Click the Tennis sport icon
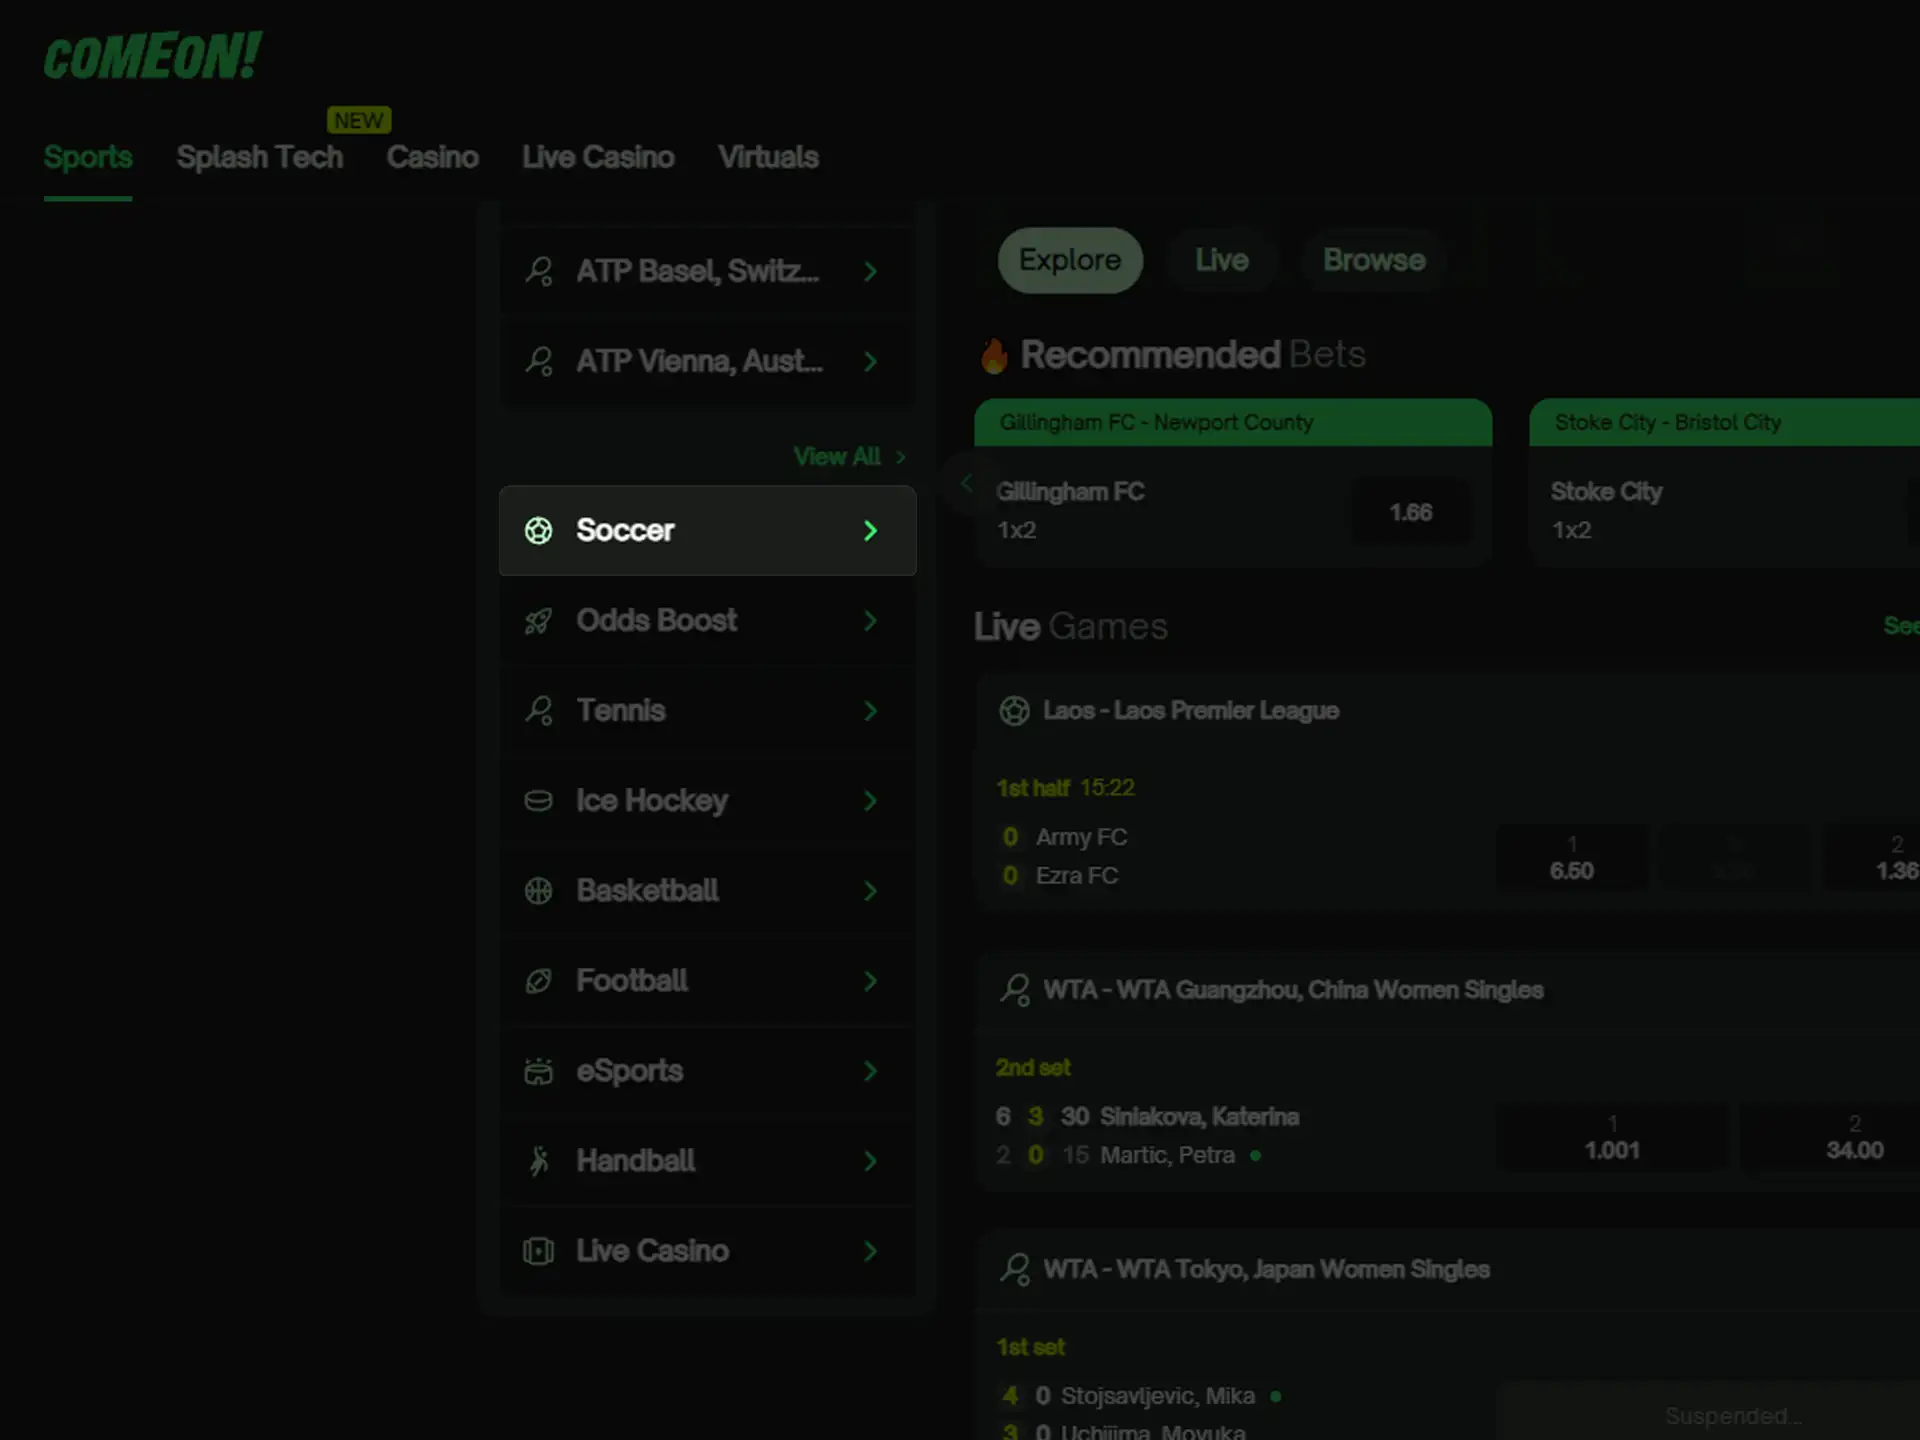Image resolution: width=1920 pixels, height=1440 pixels. [538, 711]
